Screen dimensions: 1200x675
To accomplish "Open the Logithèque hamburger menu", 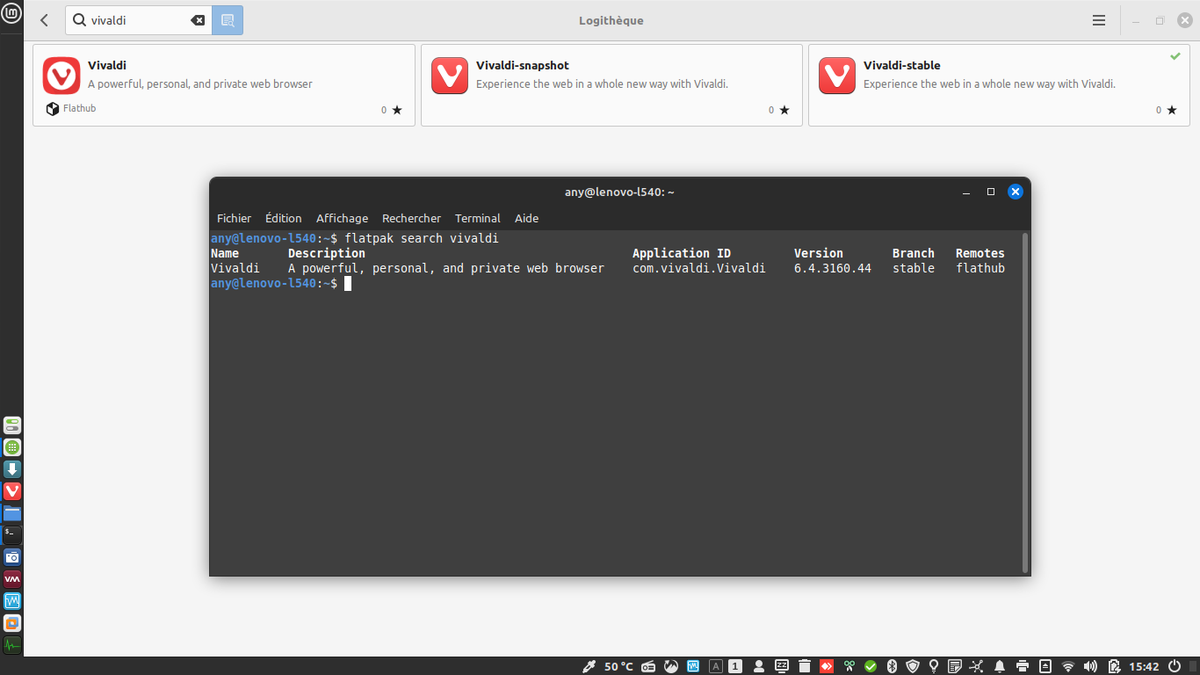I will pyautogui.click(x=1099, y=20).
